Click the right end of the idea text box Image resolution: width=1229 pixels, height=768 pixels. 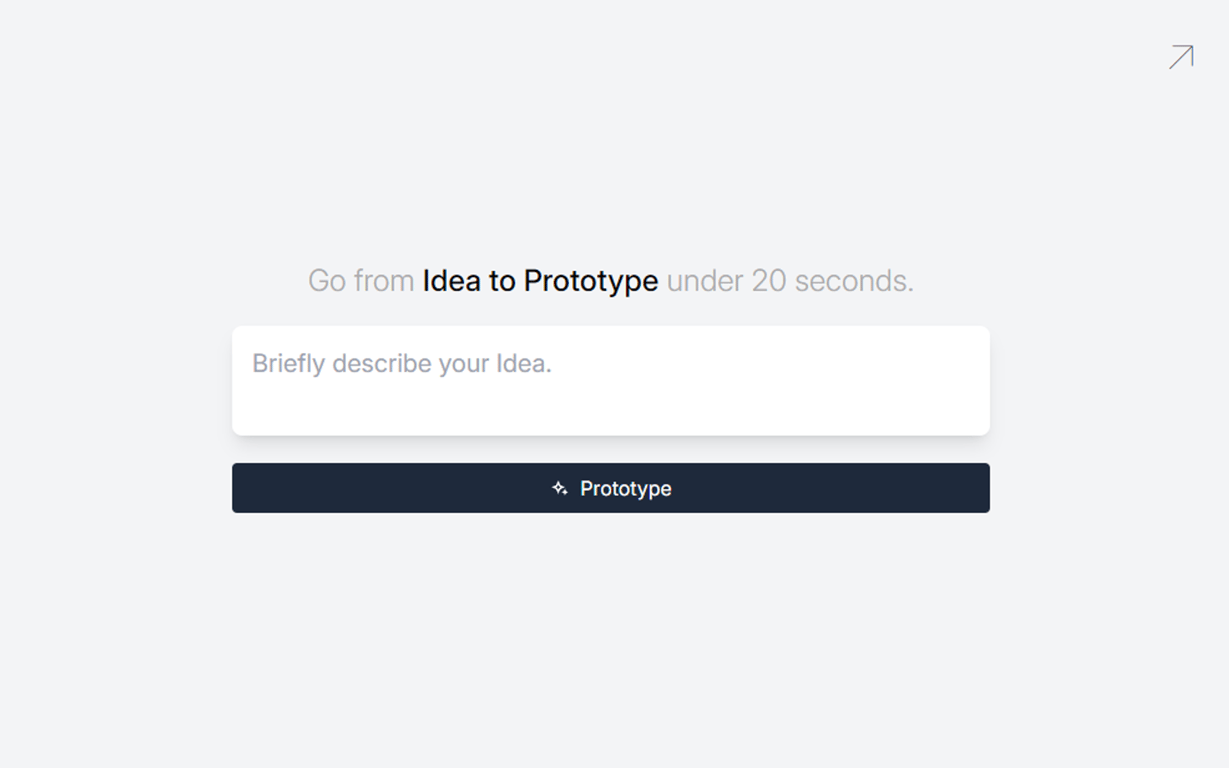[x=970, y=380]
